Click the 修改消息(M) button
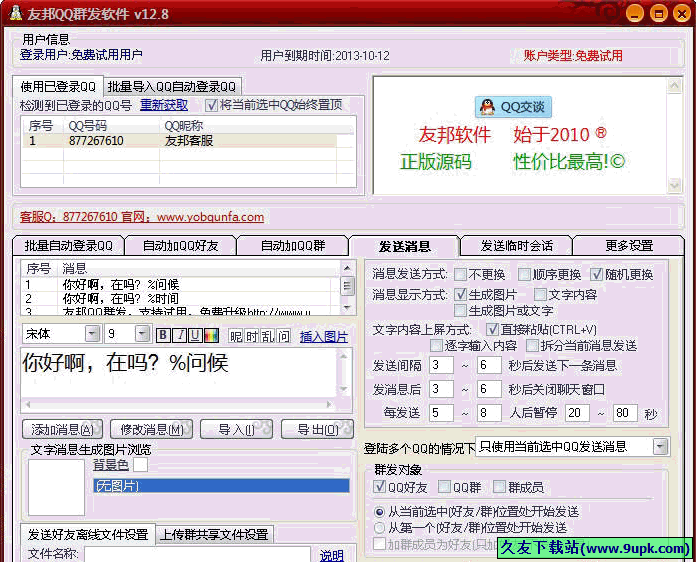 pyautogui.click(x=152, y=429)
